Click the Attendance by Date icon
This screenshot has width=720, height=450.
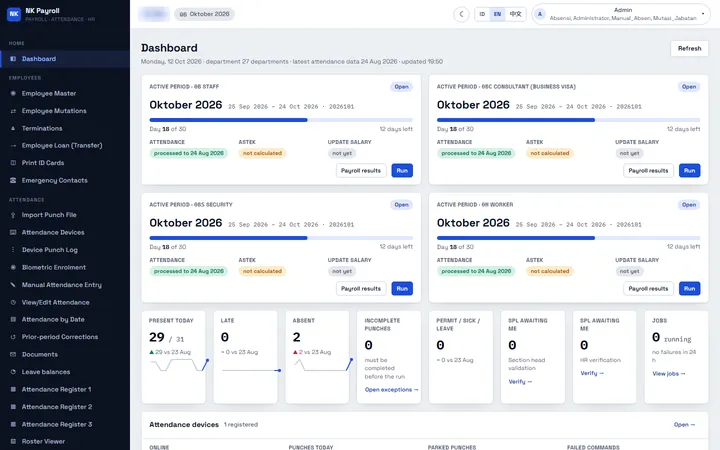point(13,319)
